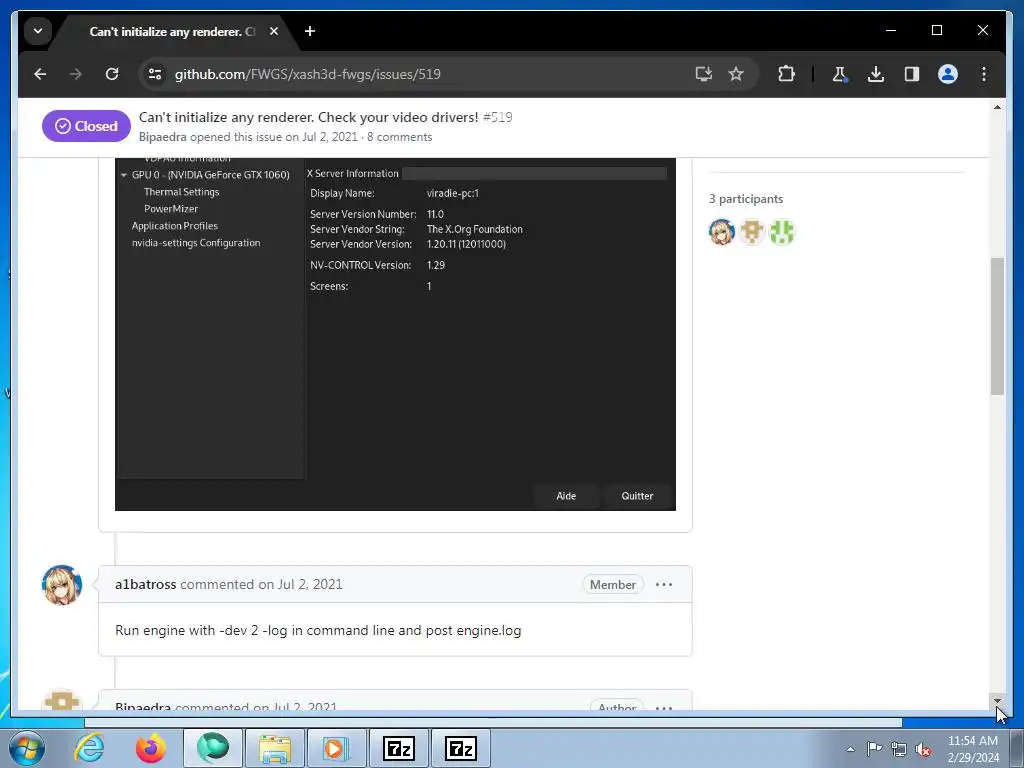This screenshot has width=1024, height=768.
Task: Open the nvidia-settings screenshot image
Action: coord(395,334)
